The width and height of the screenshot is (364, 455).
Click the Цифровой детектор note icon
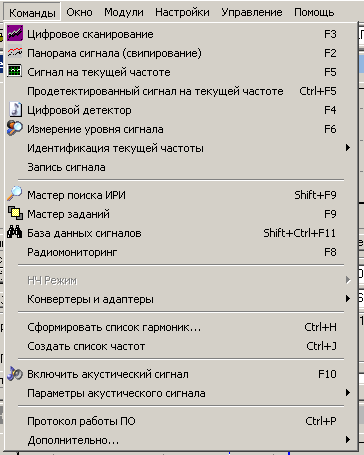pos(15,109)
